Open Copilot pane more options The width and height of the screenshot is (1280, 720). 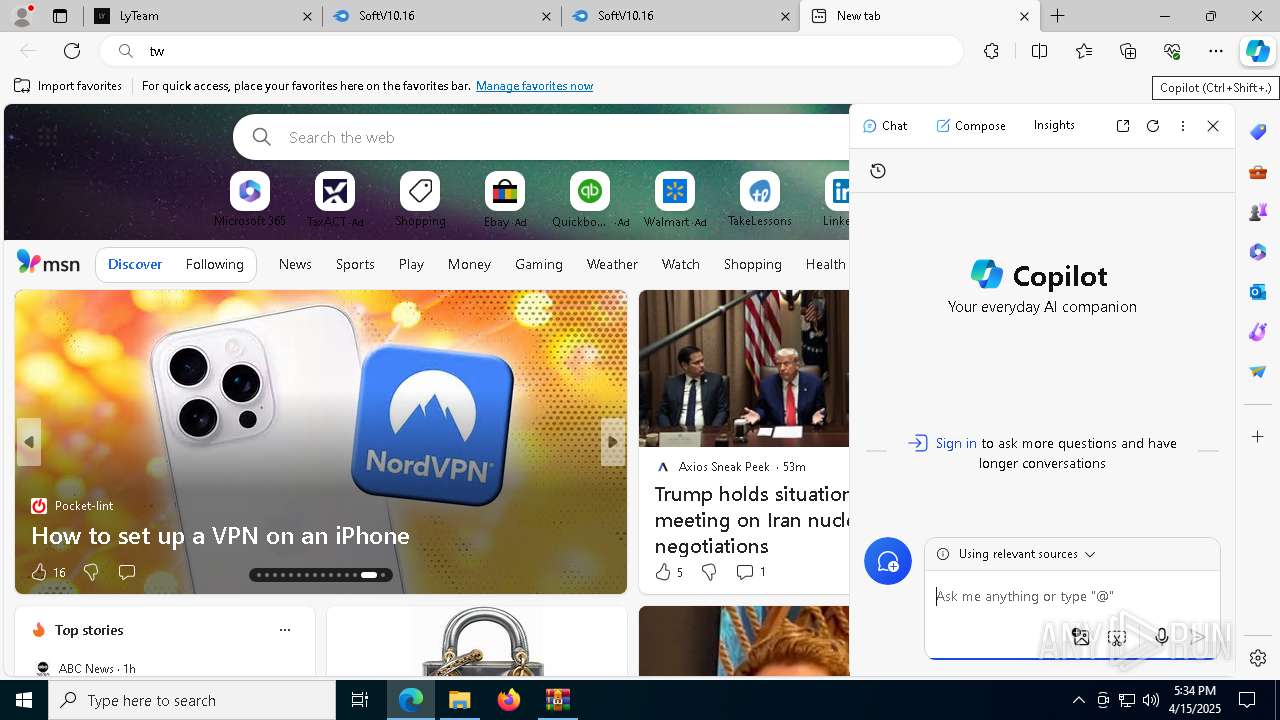click(x=1183, y=126)
